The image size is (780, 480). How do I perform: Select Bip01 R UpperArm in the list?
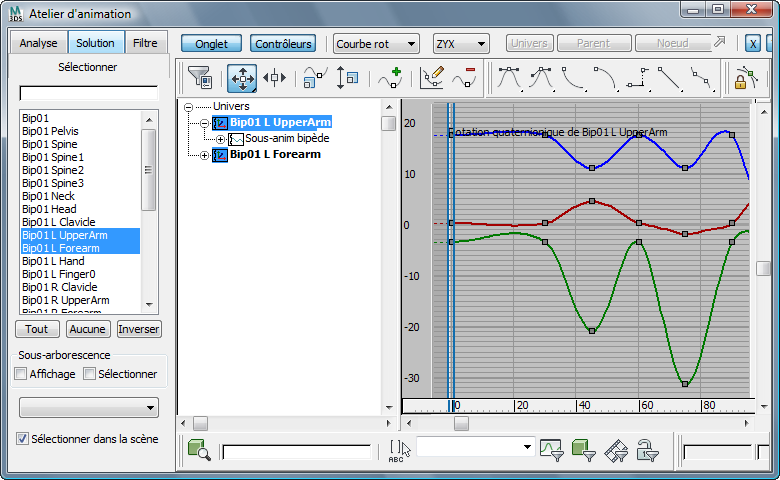(66, 300)
